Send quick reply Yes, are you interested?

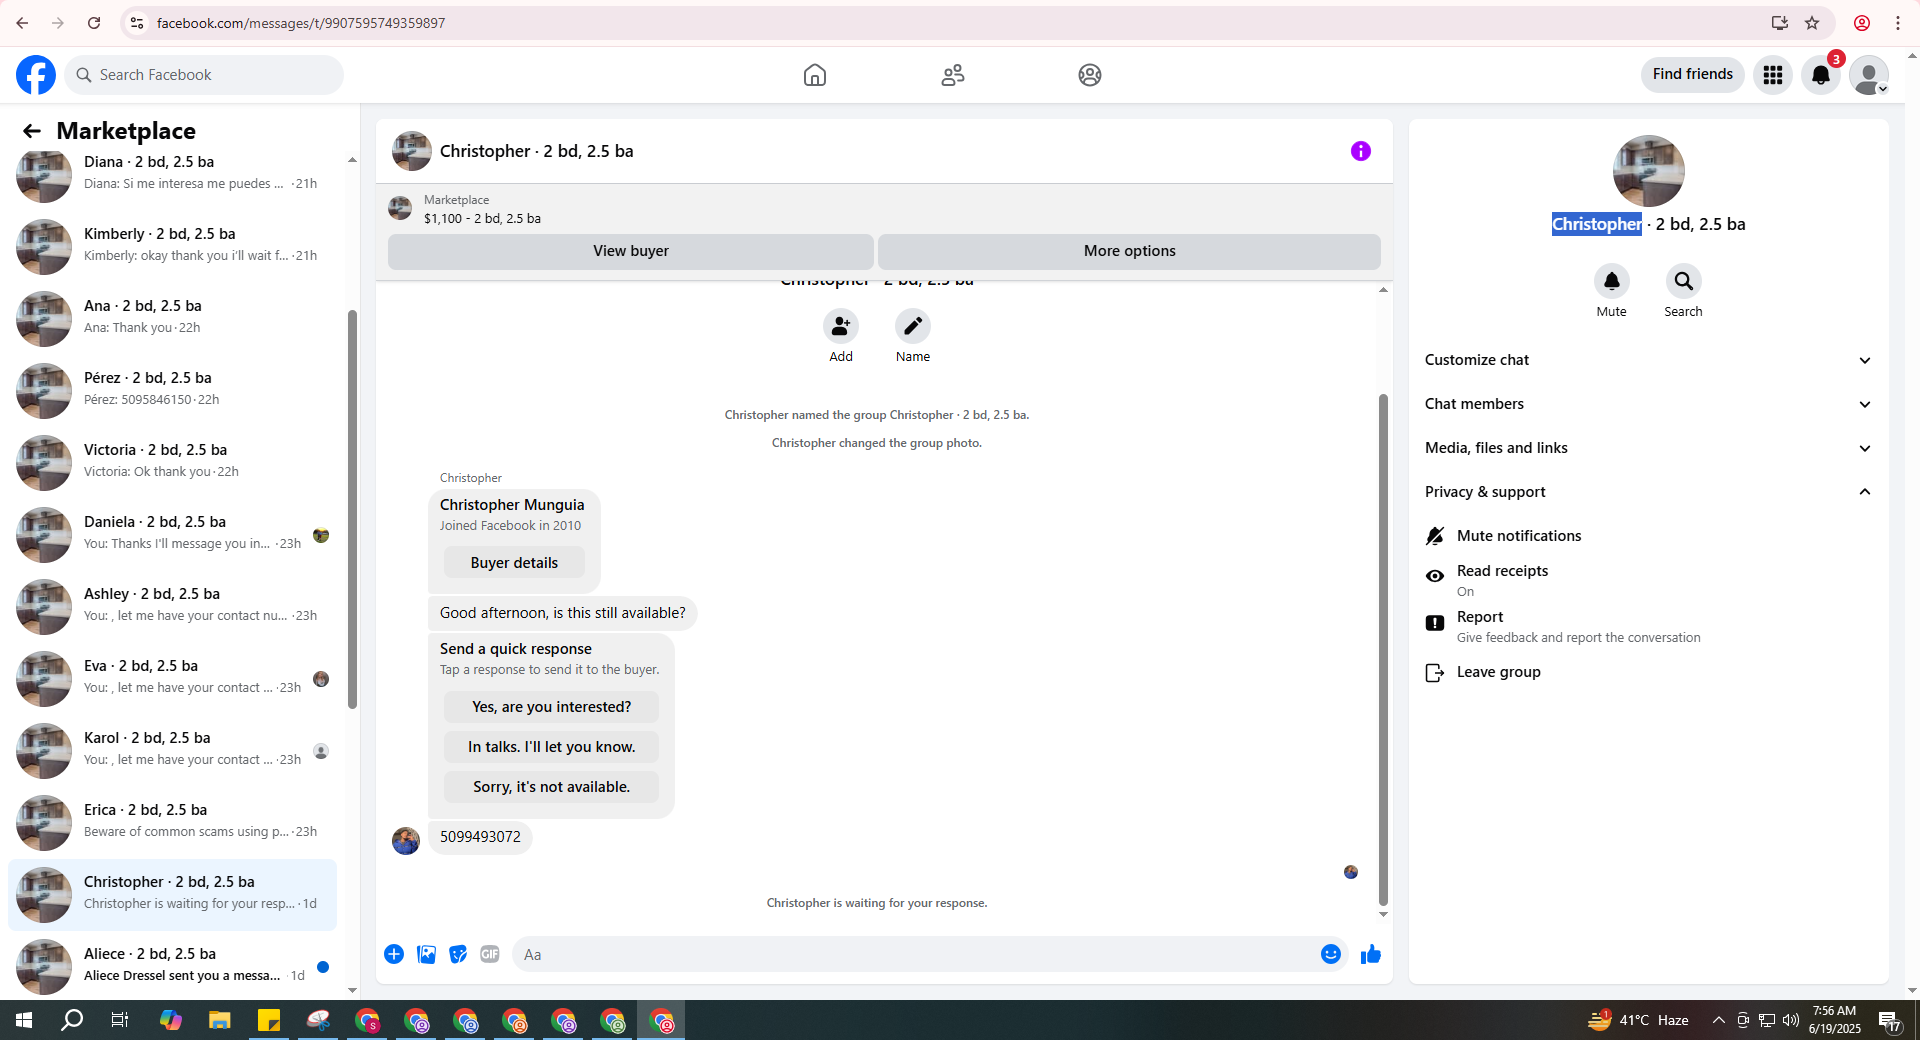pyautogui.click(x=551, y=707)
